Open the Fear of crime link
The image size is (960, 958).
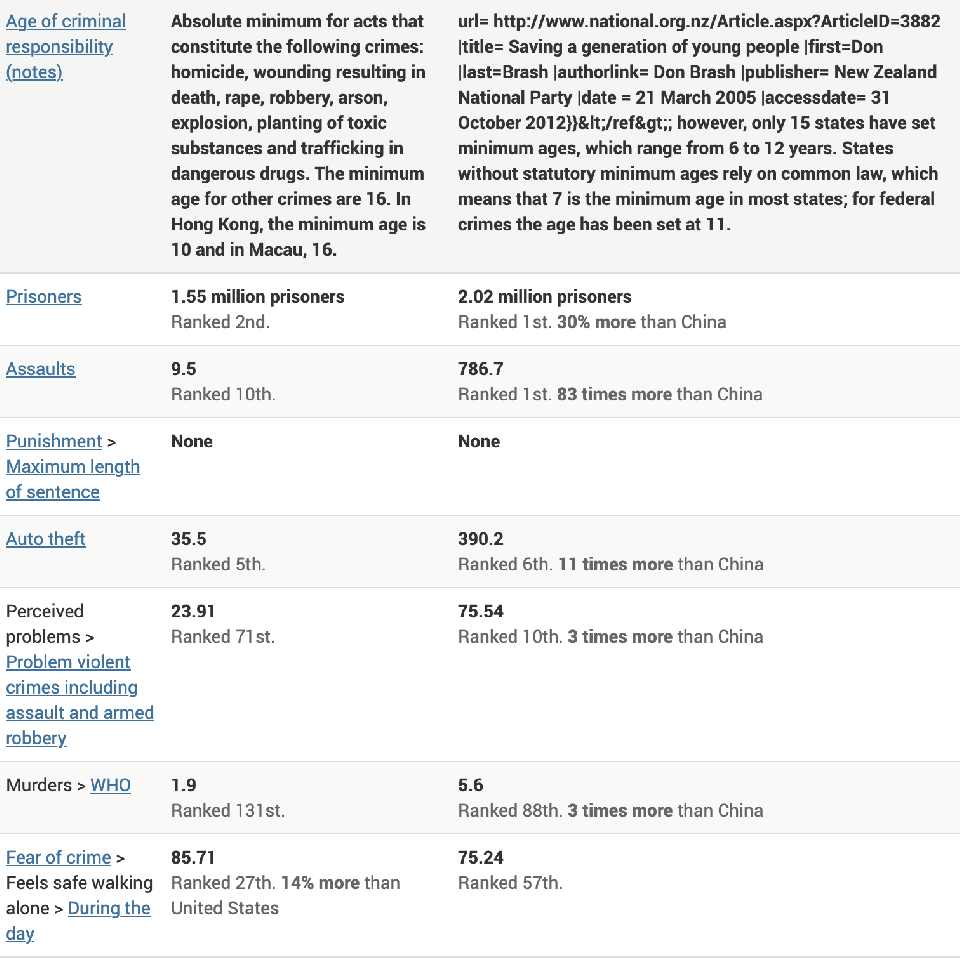(58, 857)
